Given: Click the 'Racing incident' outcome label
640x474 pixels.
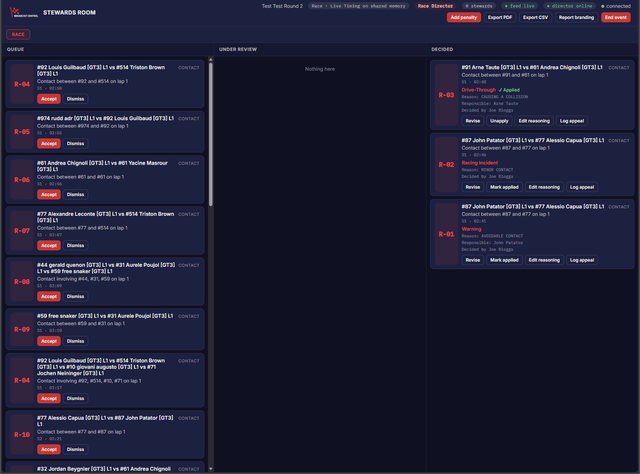Looking at the screenshot, I should [x=480, y=163].
